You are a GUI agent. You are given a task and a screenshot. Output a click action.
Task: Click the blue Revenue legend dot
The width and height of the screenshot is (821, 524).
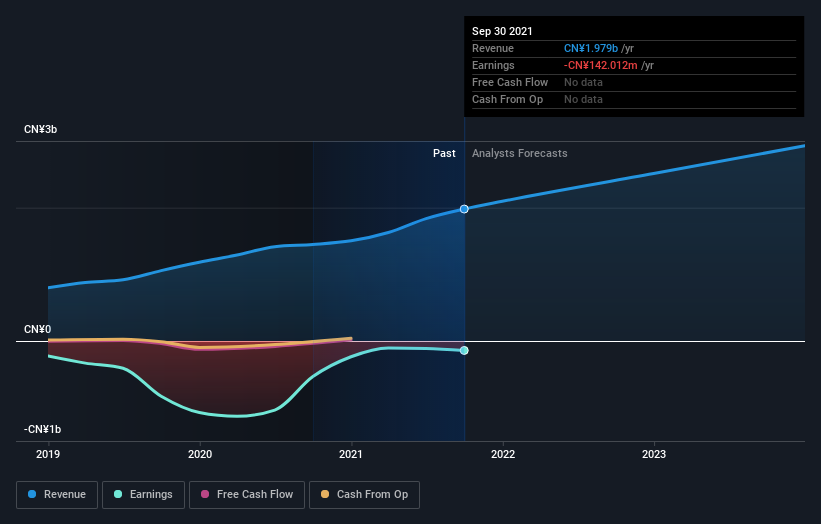[x=32, y=494]
